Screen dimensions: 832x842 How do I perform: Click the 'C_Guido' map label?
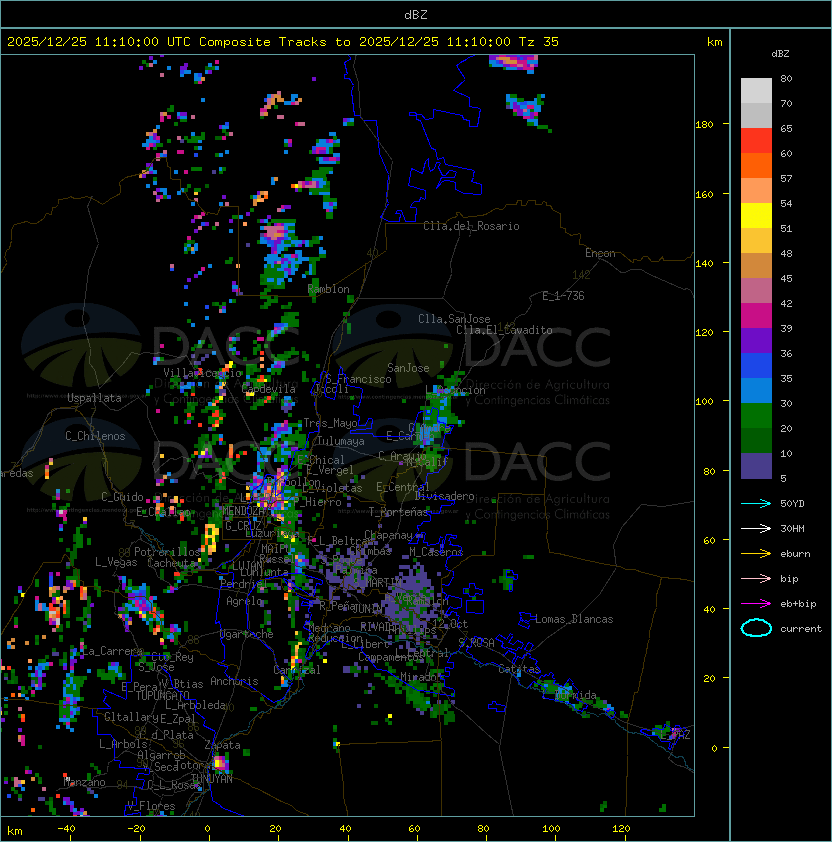(122, 497)
